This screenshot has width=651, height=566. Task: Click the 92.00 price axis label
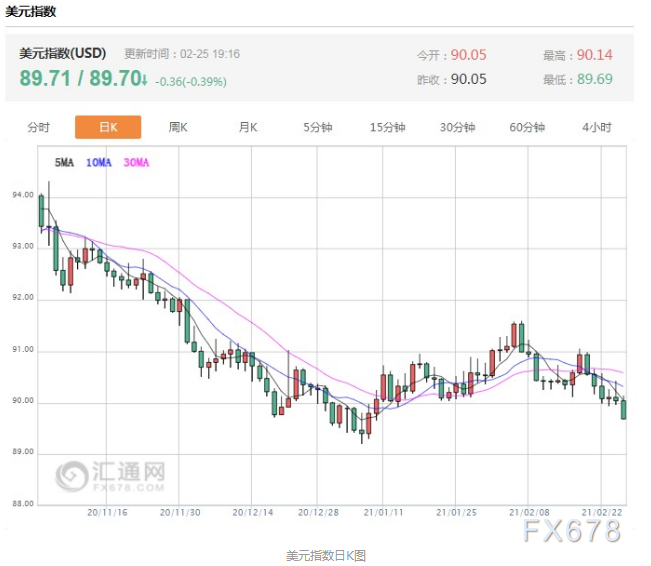(x=23, y=297)
